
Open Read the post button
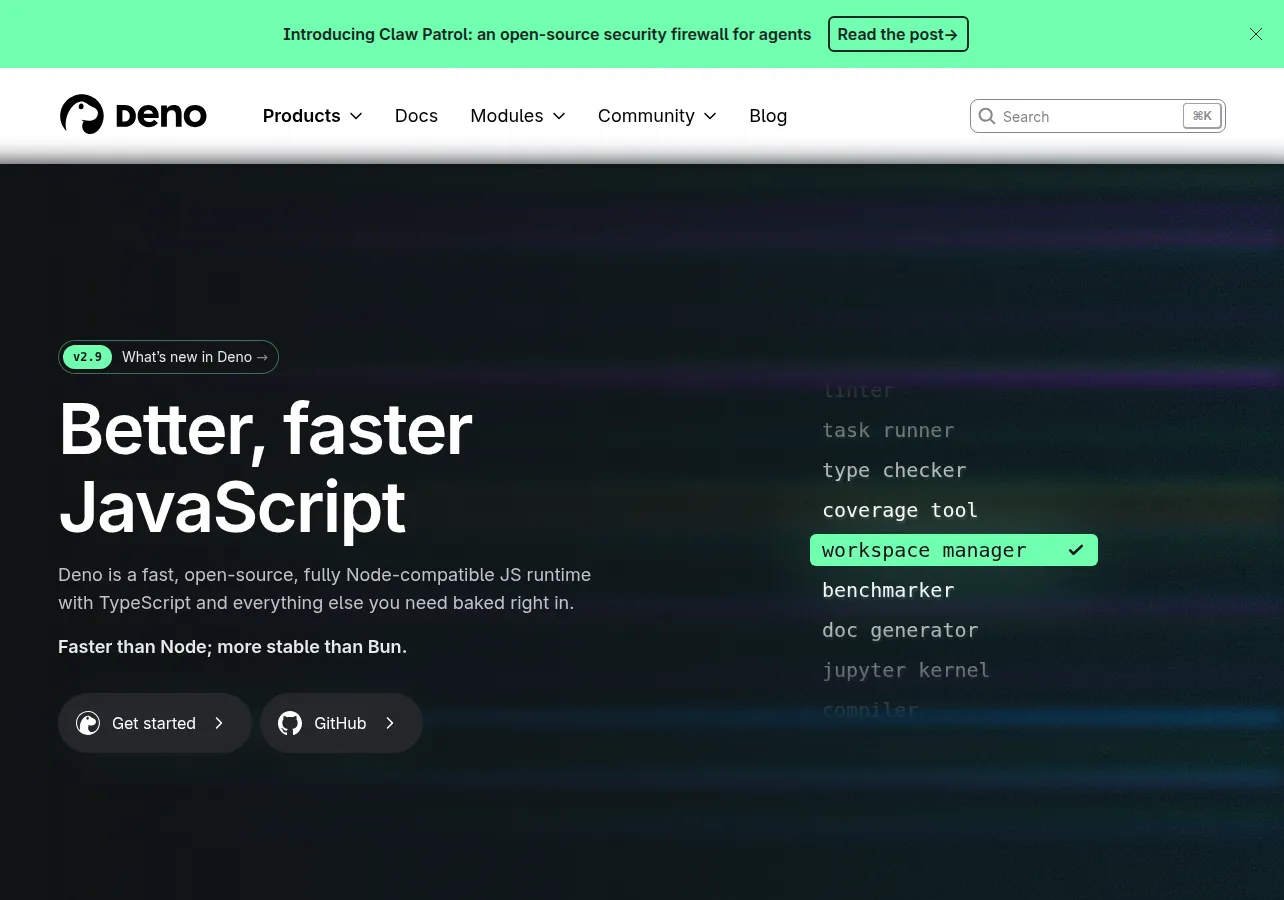point(898,34)
